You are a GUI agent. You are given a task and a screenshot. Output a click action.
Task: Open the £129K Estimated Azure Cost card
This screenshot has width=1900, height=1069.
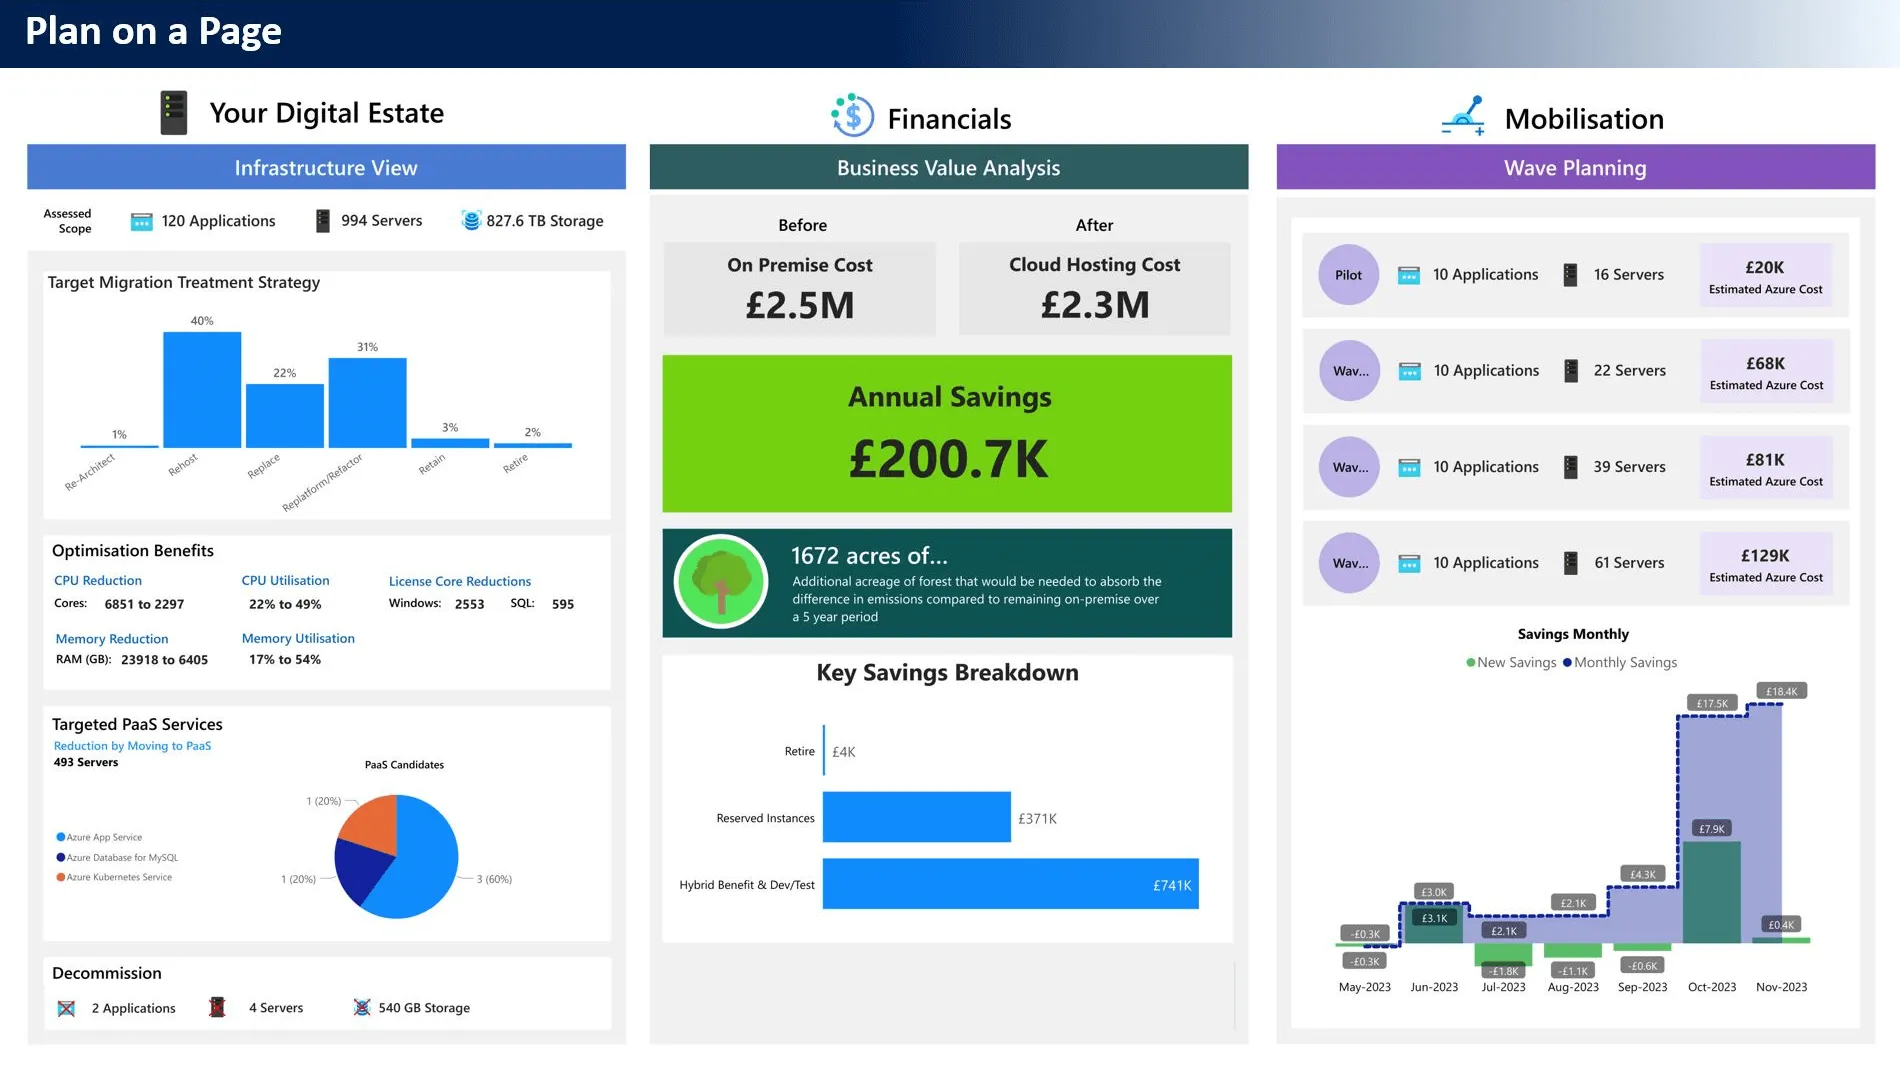point(1766,564)
